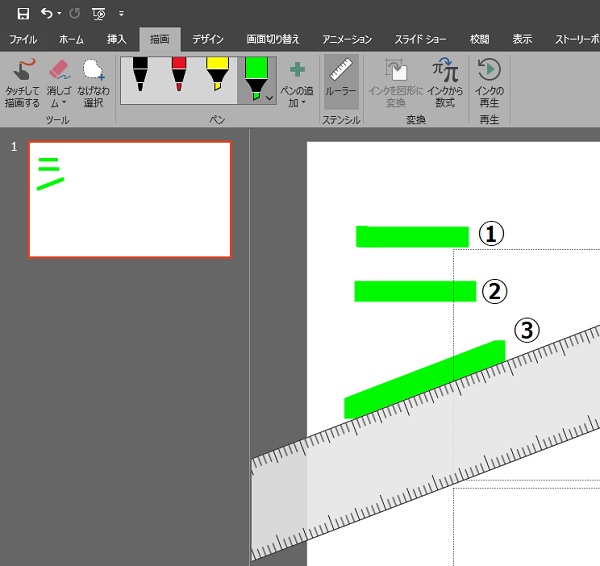Start slideshow from beginning icon

point(99,14)
